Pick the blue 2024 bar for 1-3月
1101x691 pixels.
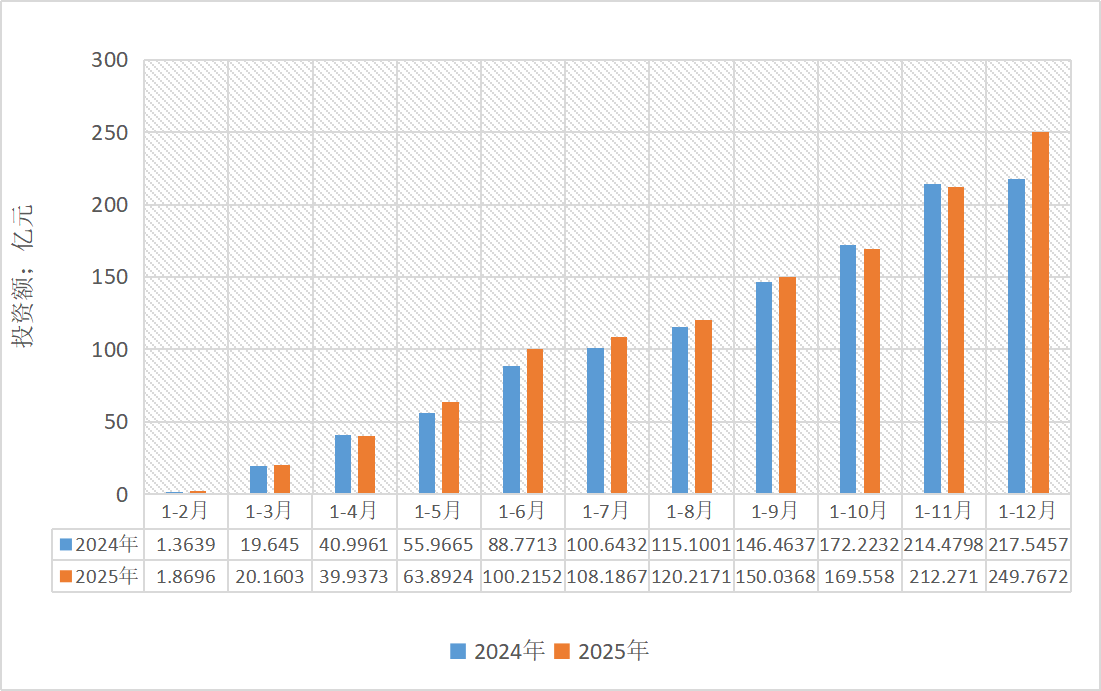click(x=258, y=480)
